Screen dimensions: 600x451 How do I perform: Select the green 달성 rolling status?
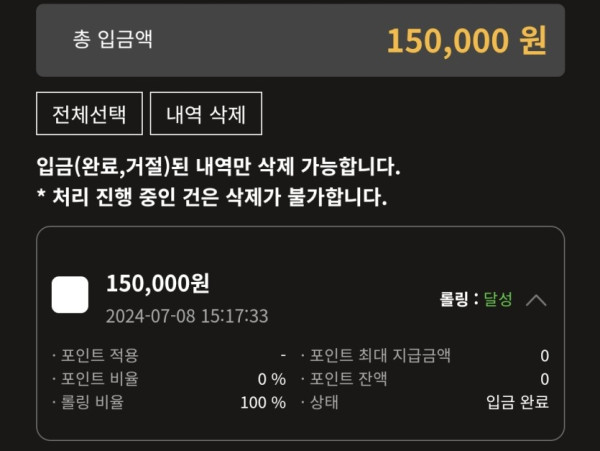[x=498, y=299]
